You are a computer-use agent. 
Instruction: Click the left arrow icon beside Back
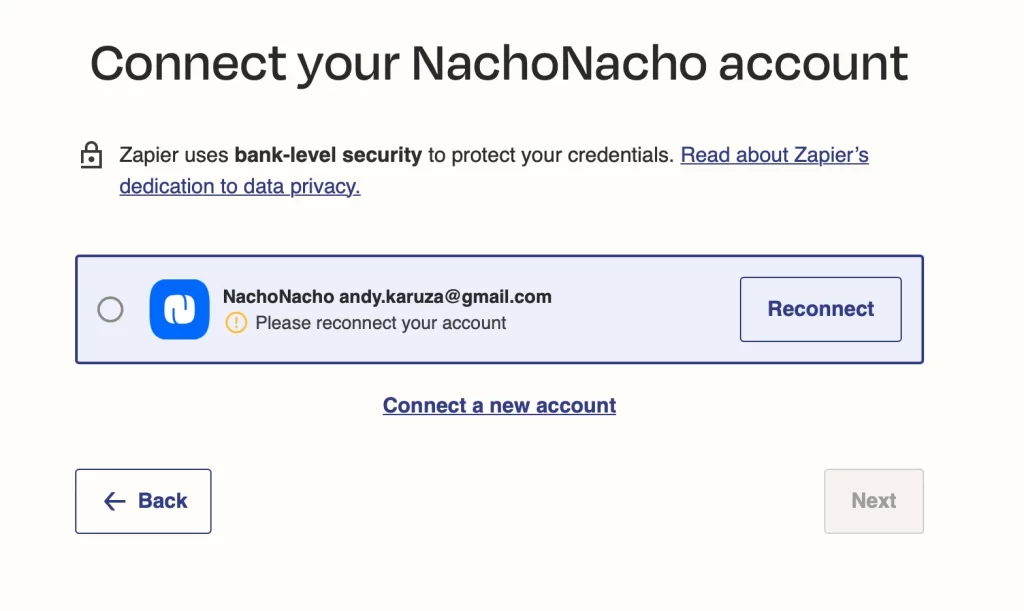(115, 501)
